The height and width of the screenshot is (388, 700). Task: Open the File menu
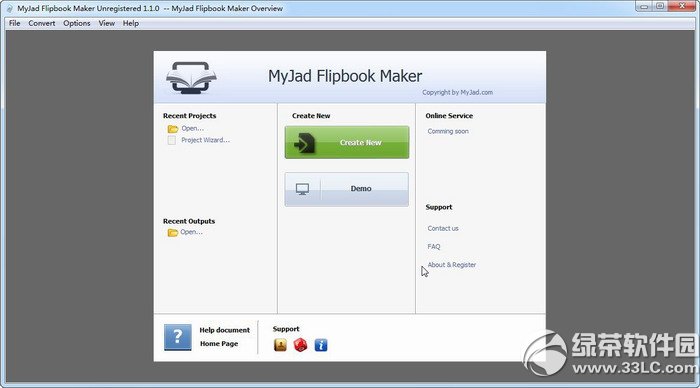pyautogui.click(x=14, y=23)
